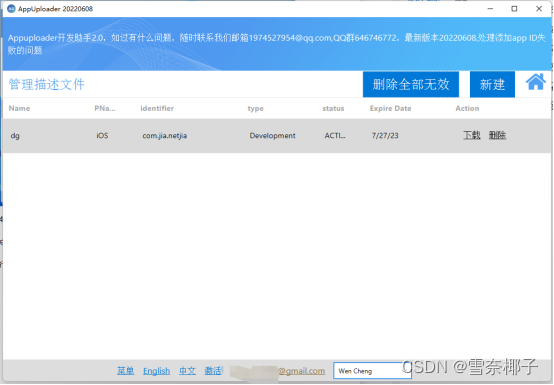The image size is (554, 385).
Task: Click the status column header
Action: 333,108
